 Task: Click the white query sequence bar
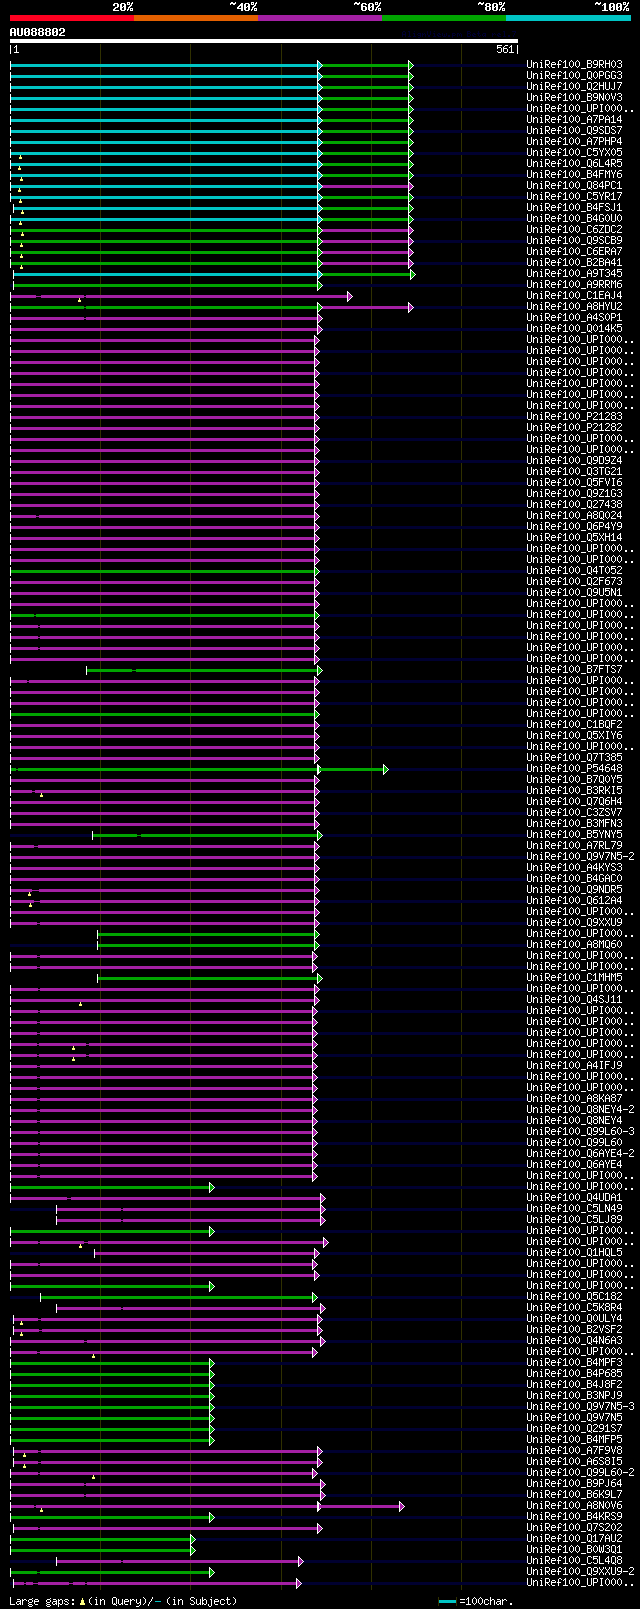coord(264,41)
